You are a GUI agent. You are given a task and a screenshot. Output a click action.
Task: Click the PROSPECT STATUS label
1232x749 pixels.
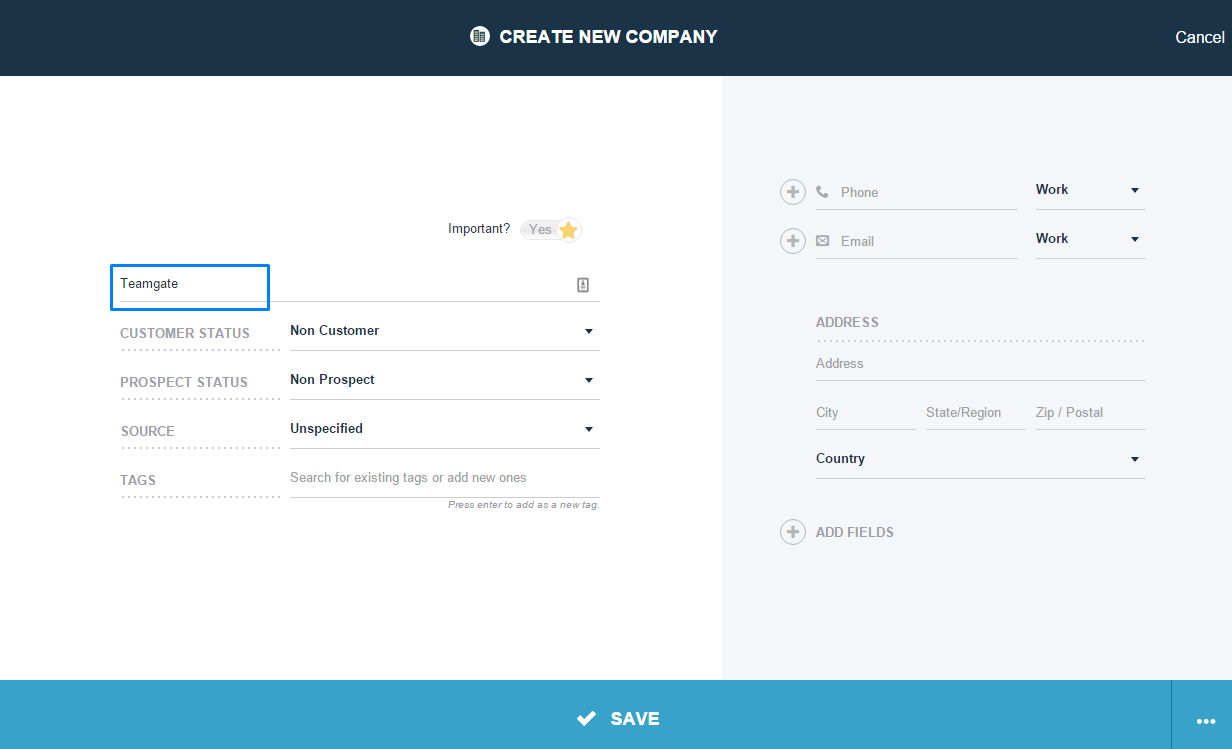(x=184, y=382)
